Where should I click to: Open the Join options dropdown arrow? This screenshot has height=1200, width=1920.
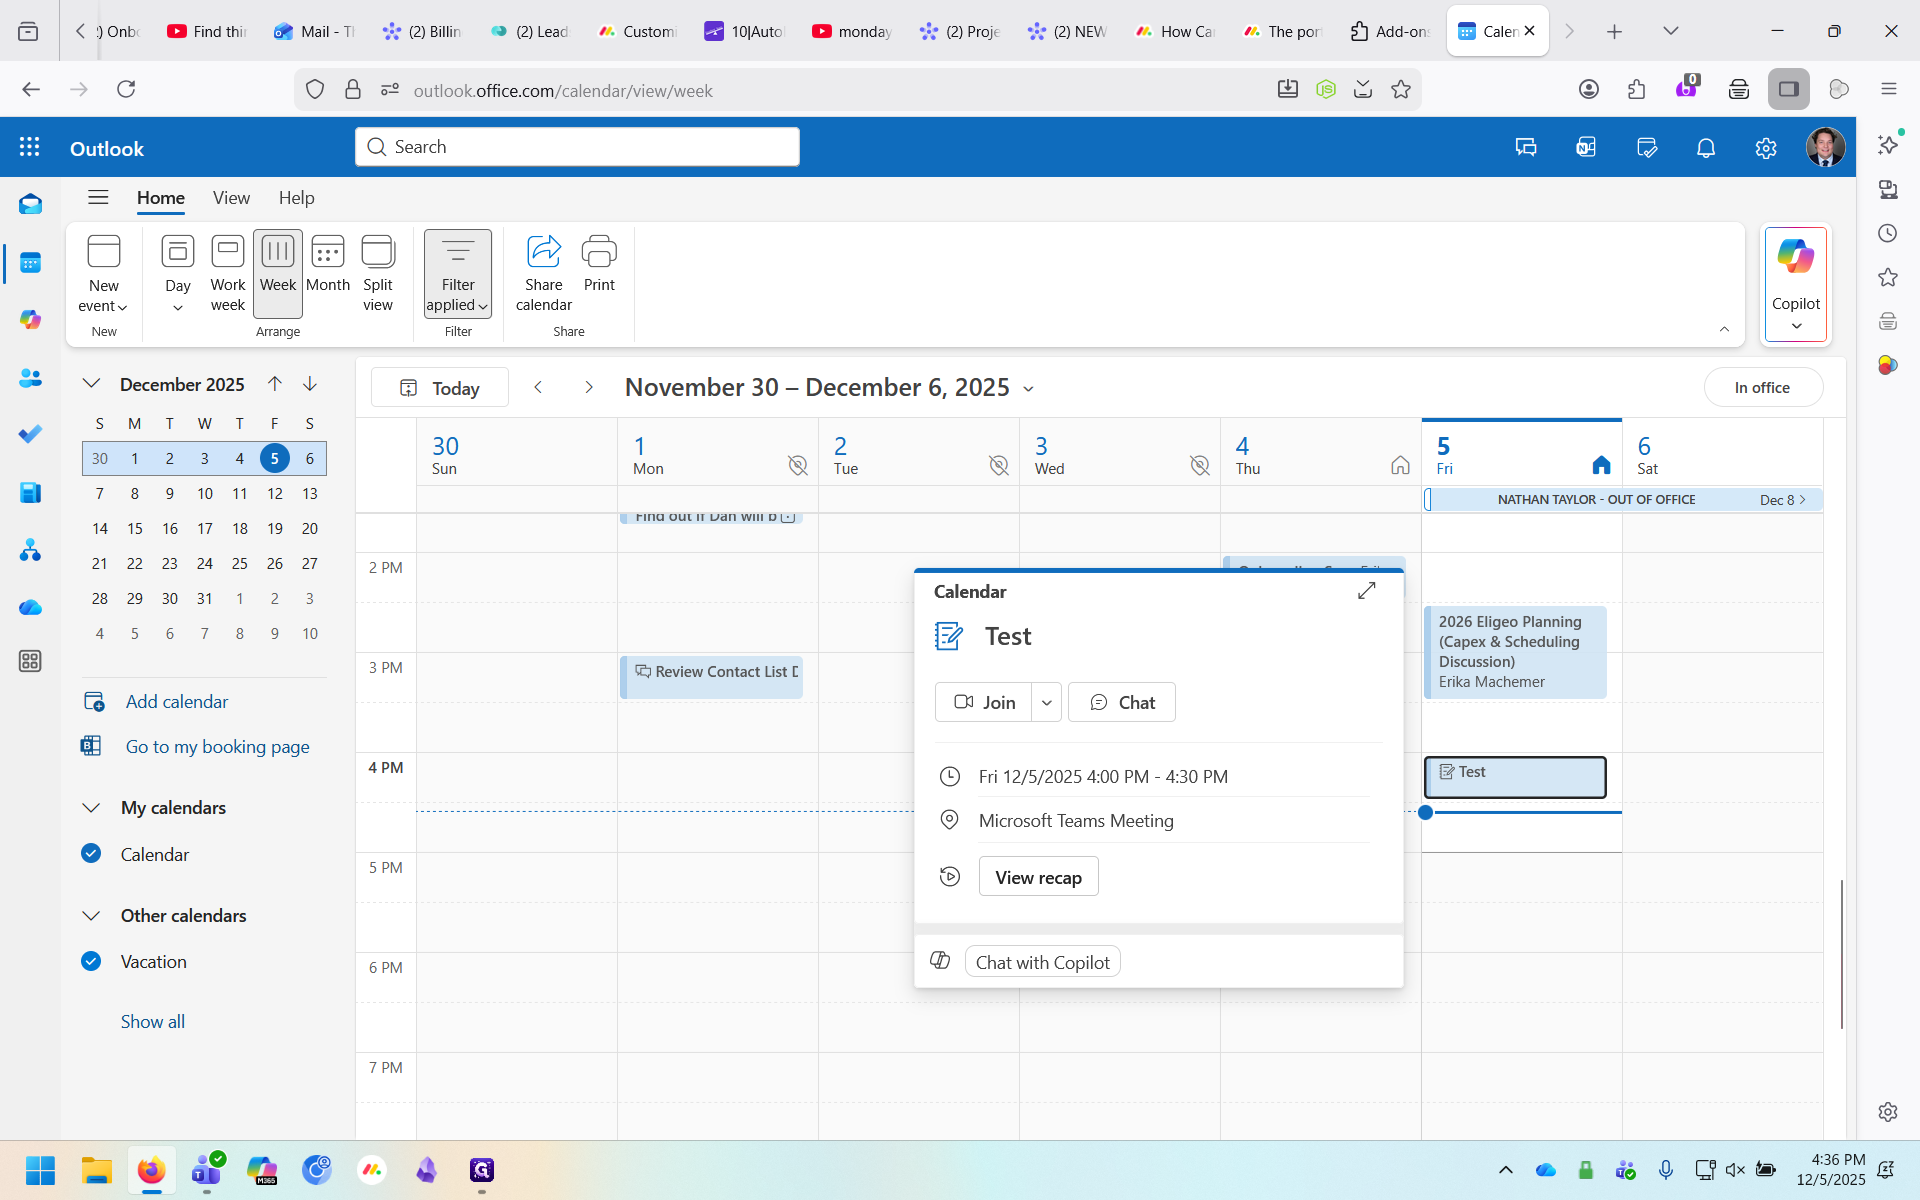tap(1046, 702)
